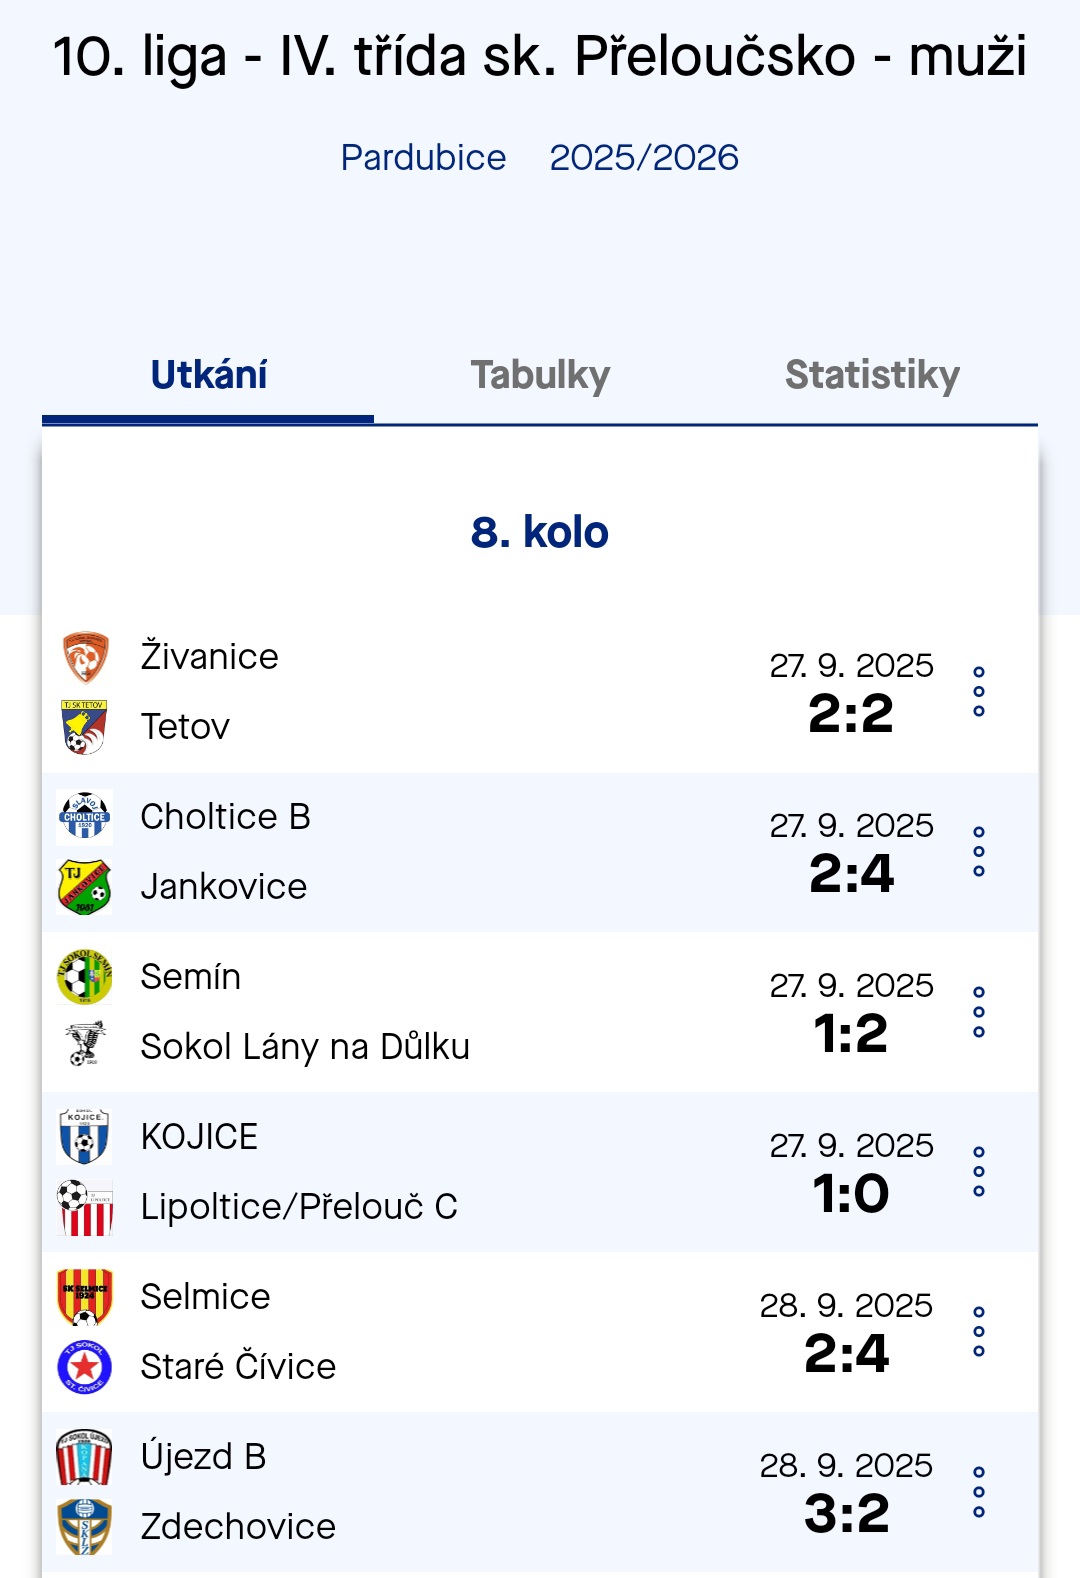This screenshot has height=1578, width=1080.
Task: Click the Zdechovice club crest
Action: (85, 1527)
